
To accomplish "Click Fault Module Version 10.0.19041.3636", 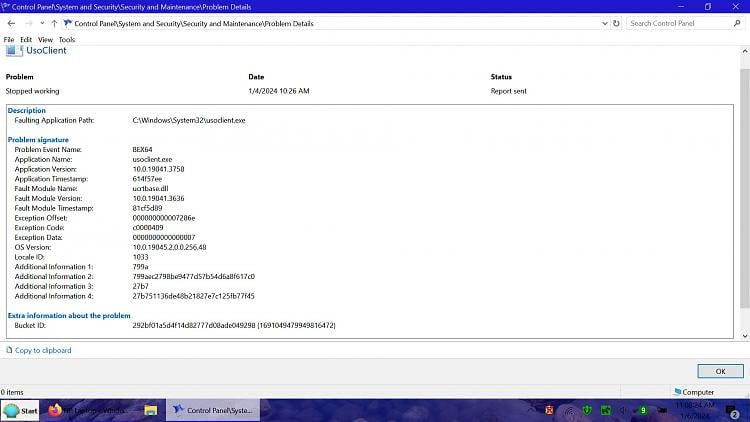I will (158, 199).
